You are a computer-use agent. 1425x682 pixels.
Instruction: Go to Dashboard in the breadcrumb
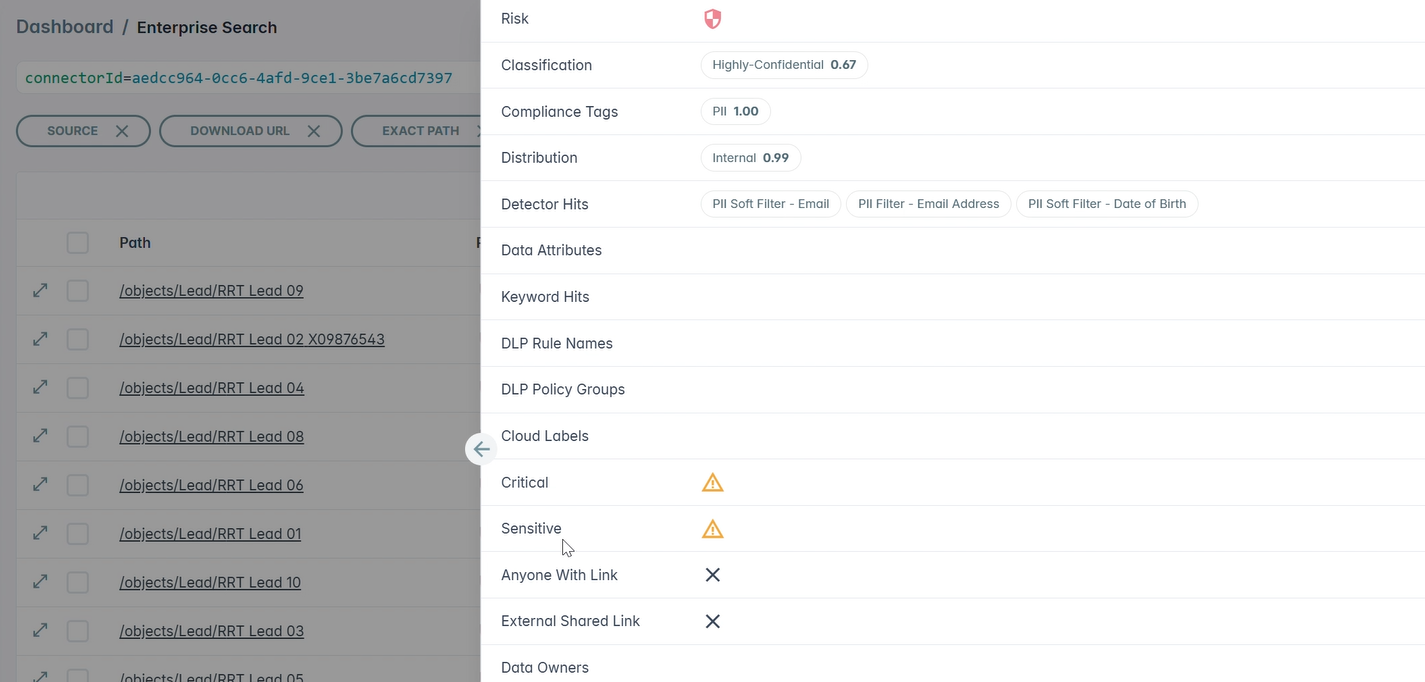(x=65, y=27)
